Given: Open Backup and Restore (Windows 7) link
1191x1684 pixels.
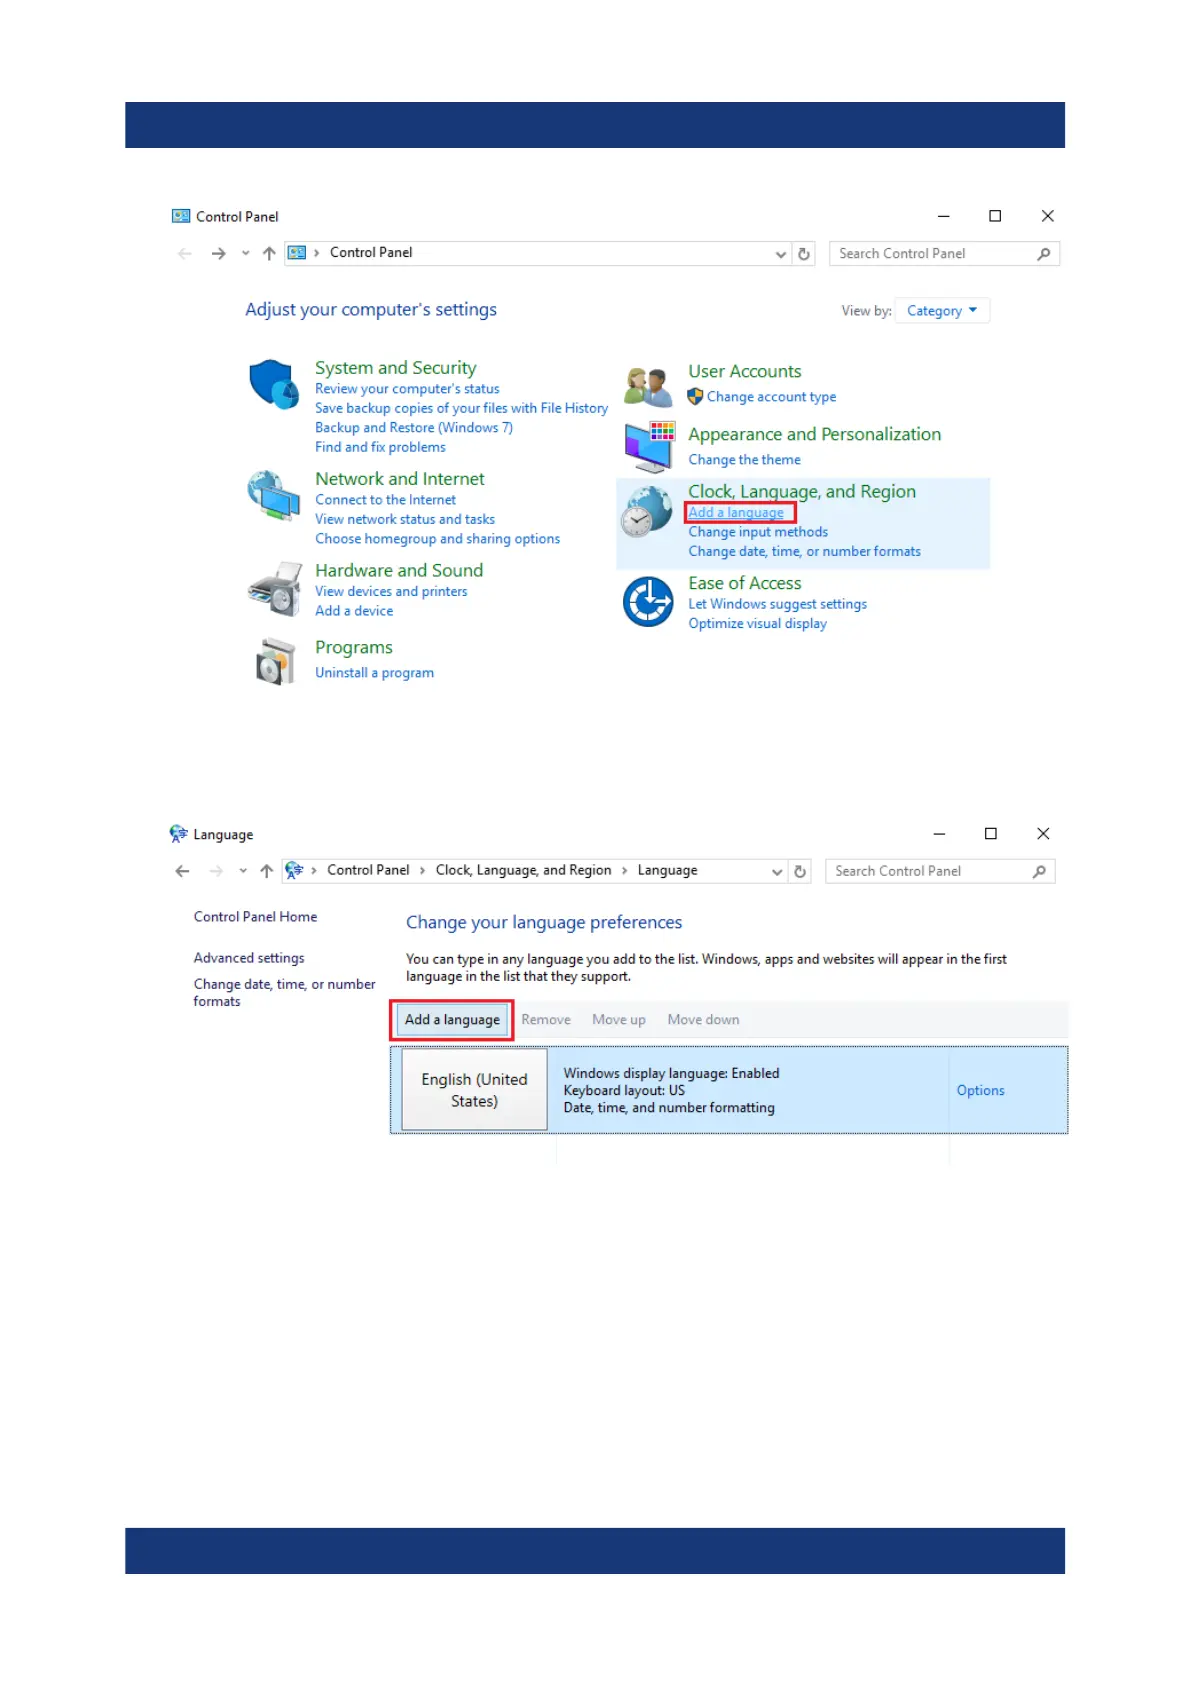Looking at the screenshot, I should (x=414, y=428).
